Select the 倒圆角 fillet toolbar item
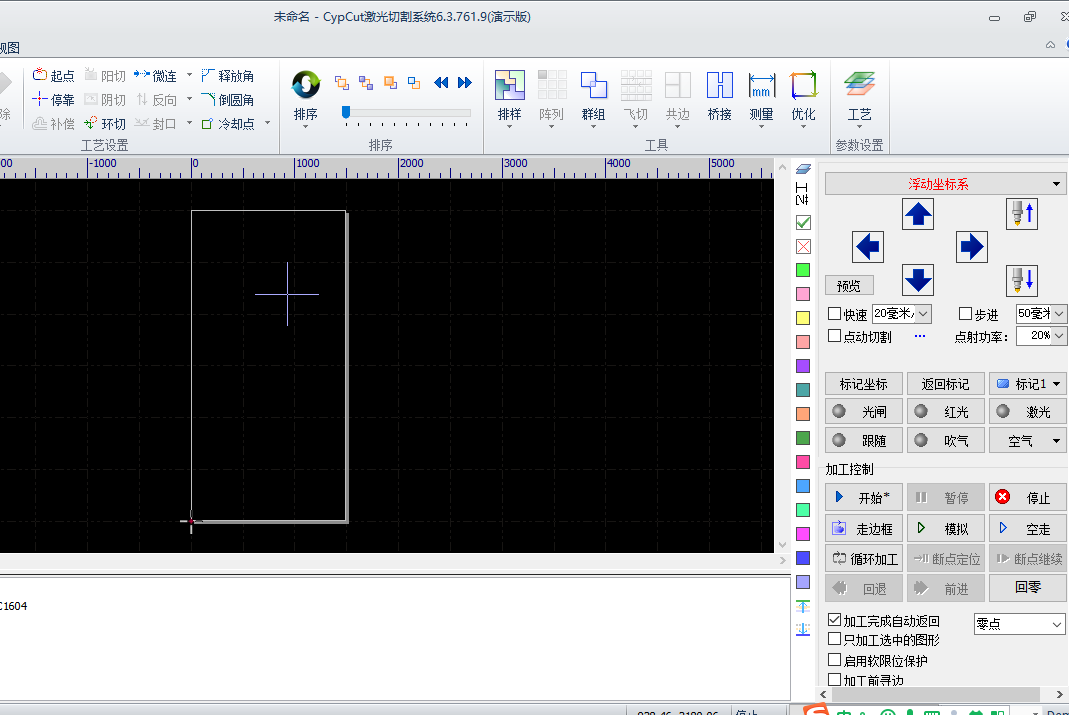The height and width of the screenshot is (715, 1069). click(x=230, y=99)
